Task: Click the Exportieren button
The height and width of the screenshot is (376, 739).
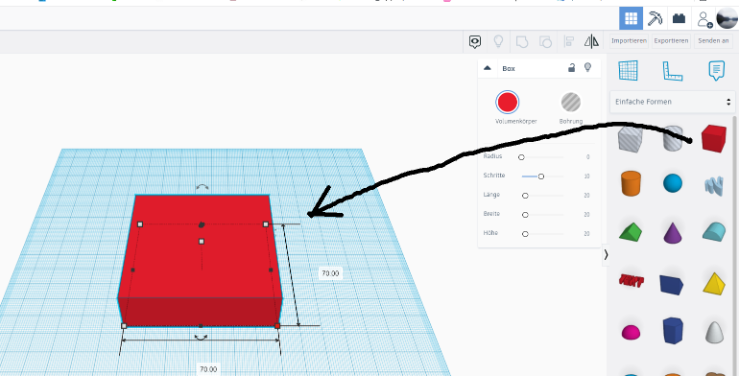Action: [x=671, y=41]
